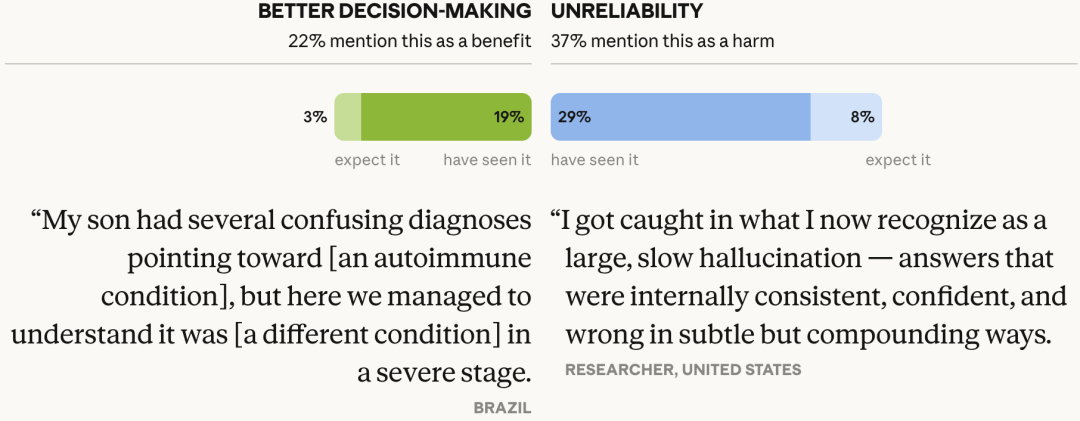Screen dimensions: 1080x421
Task: Click 'expect it' label under the blue bar
Action: click(x=898, y=160)
